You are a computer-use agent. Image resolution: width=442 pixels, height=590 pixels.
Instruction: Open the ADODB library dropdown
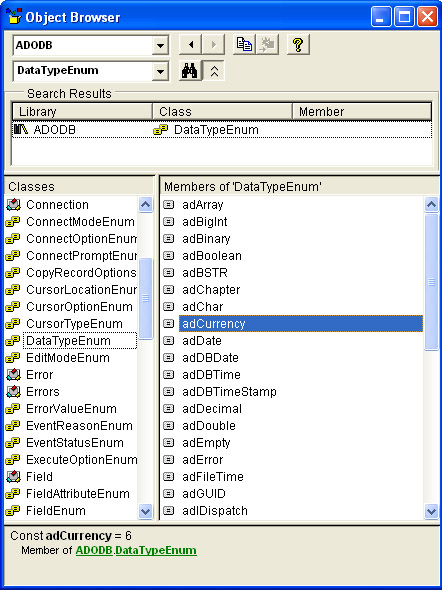click(x=160, y=46)
